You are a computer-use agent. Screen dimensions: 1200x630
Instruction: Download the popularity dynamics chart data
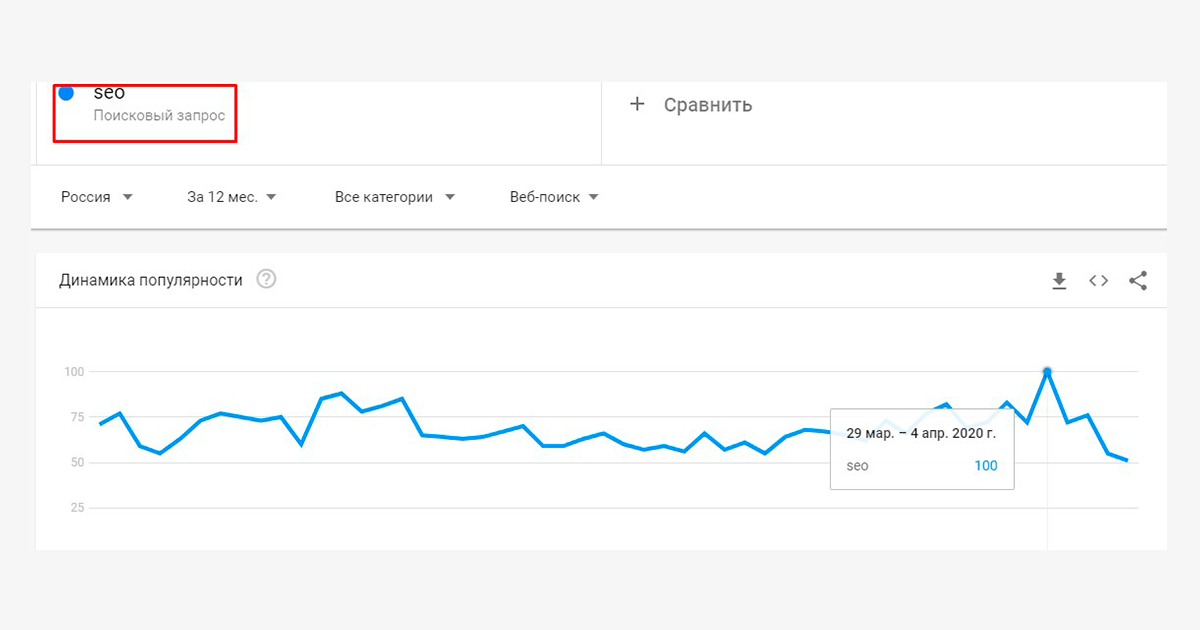point(1059,281)
